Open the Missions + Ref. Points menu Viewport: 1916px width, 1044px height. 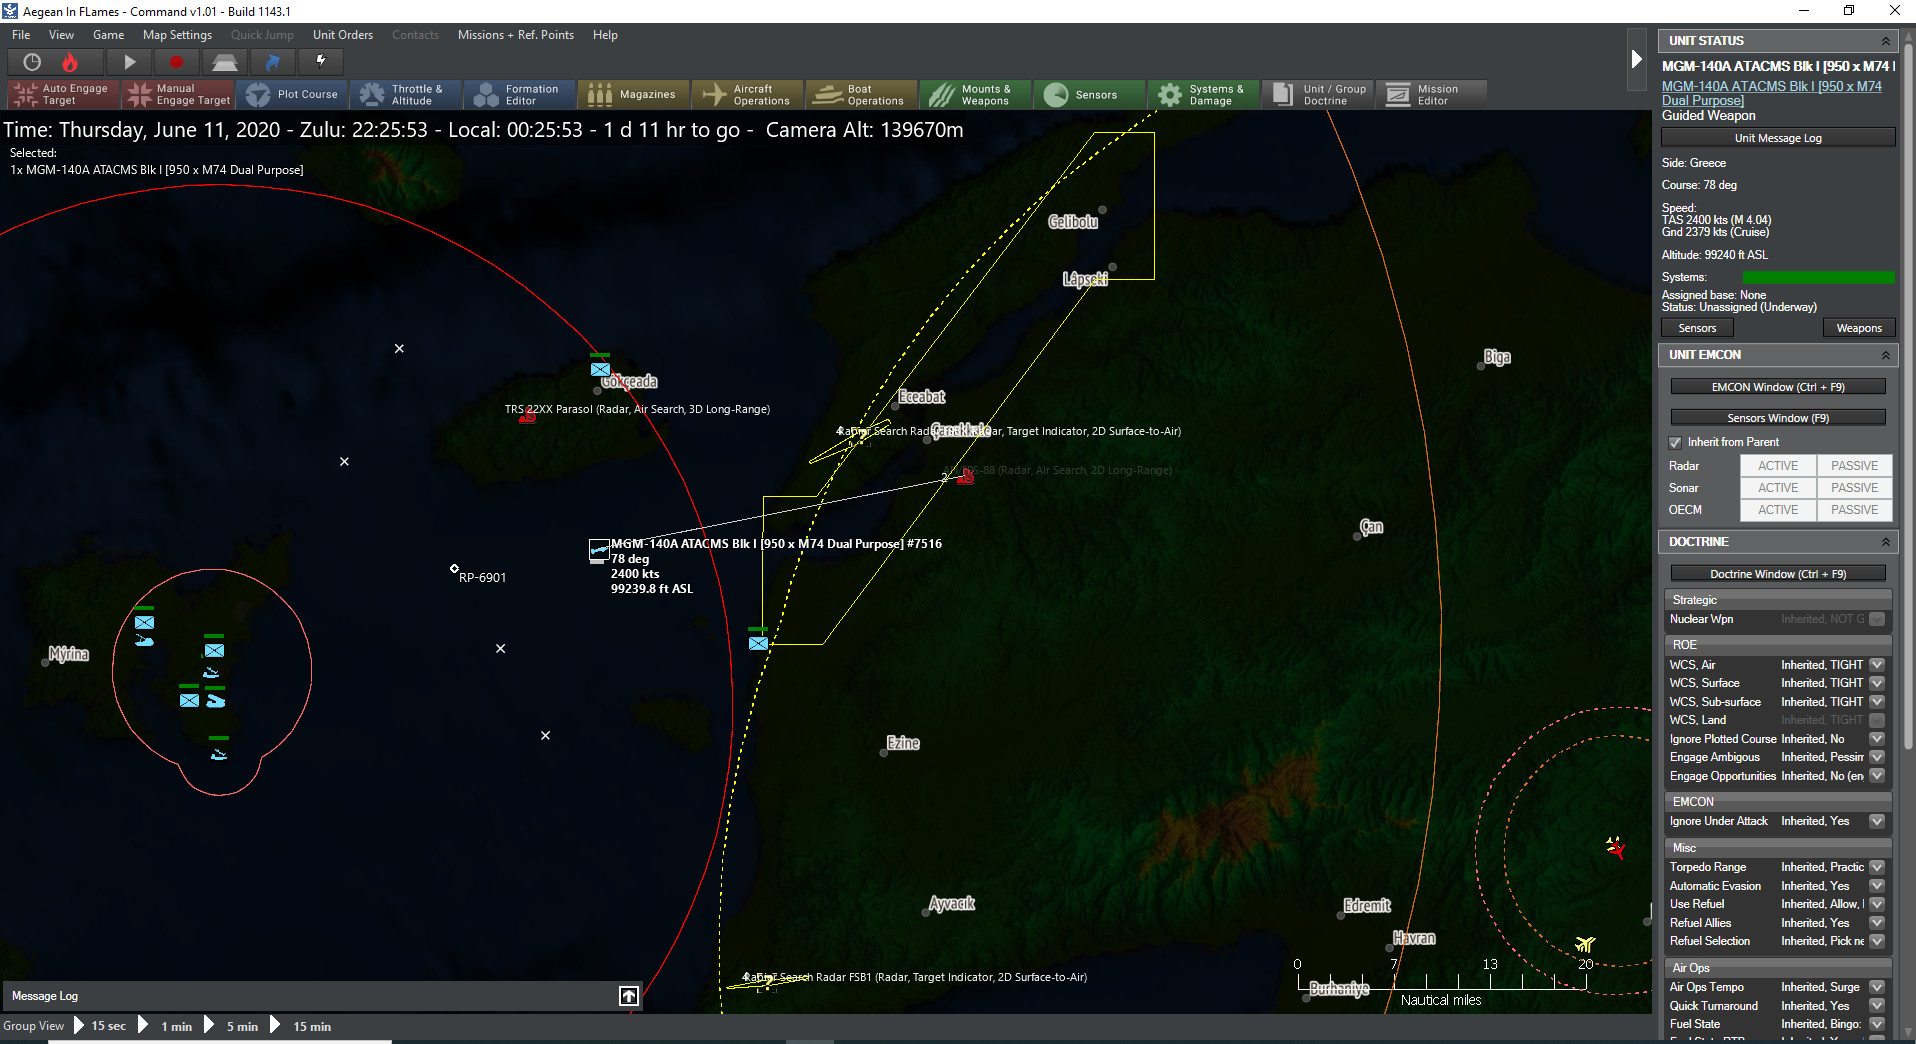[515, 34]
